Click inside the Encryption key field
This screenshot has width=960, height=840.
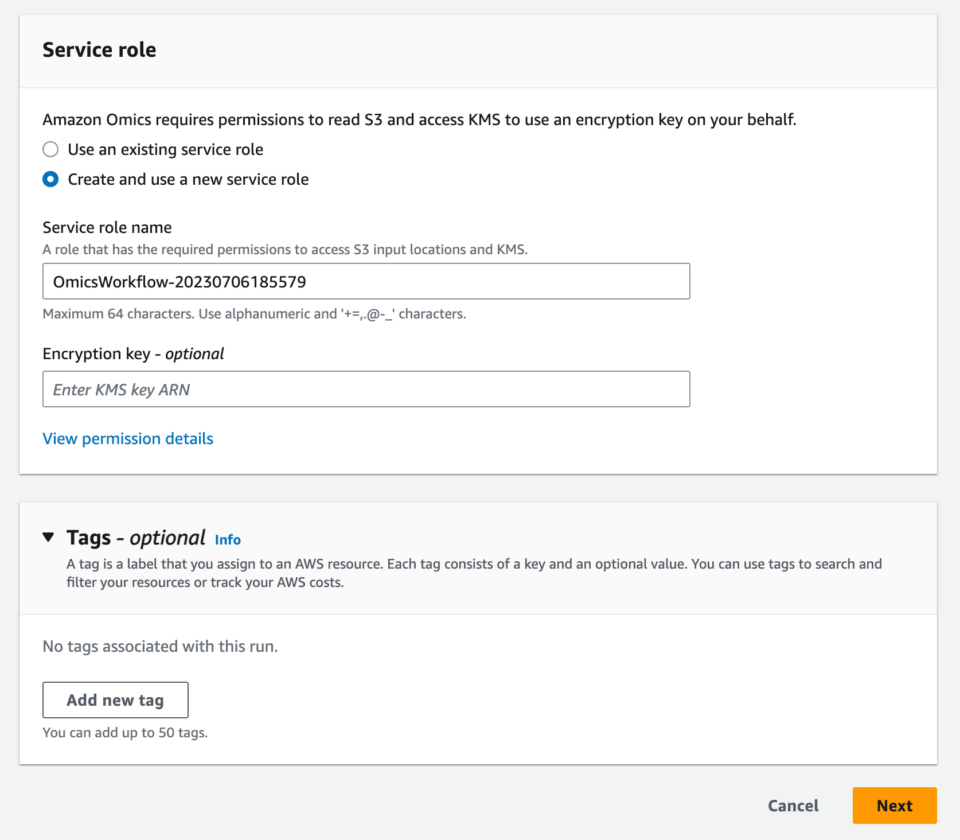click(365, 389)
